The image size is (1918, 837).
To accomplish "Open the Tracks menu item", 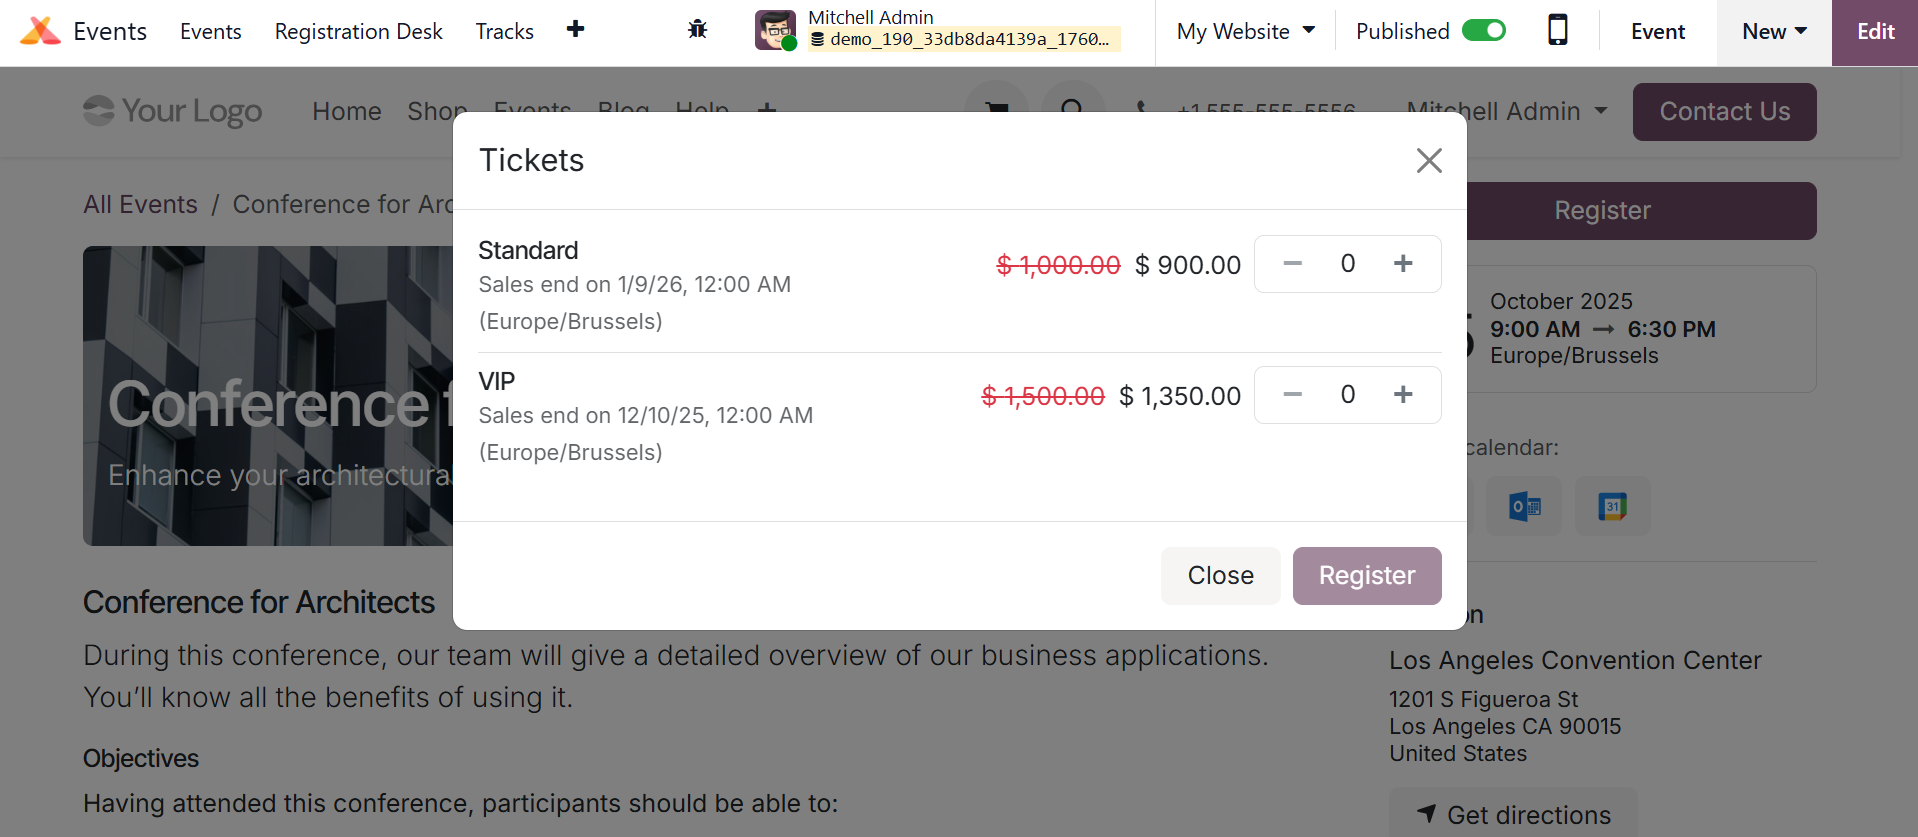I will [x=504, y=32].
